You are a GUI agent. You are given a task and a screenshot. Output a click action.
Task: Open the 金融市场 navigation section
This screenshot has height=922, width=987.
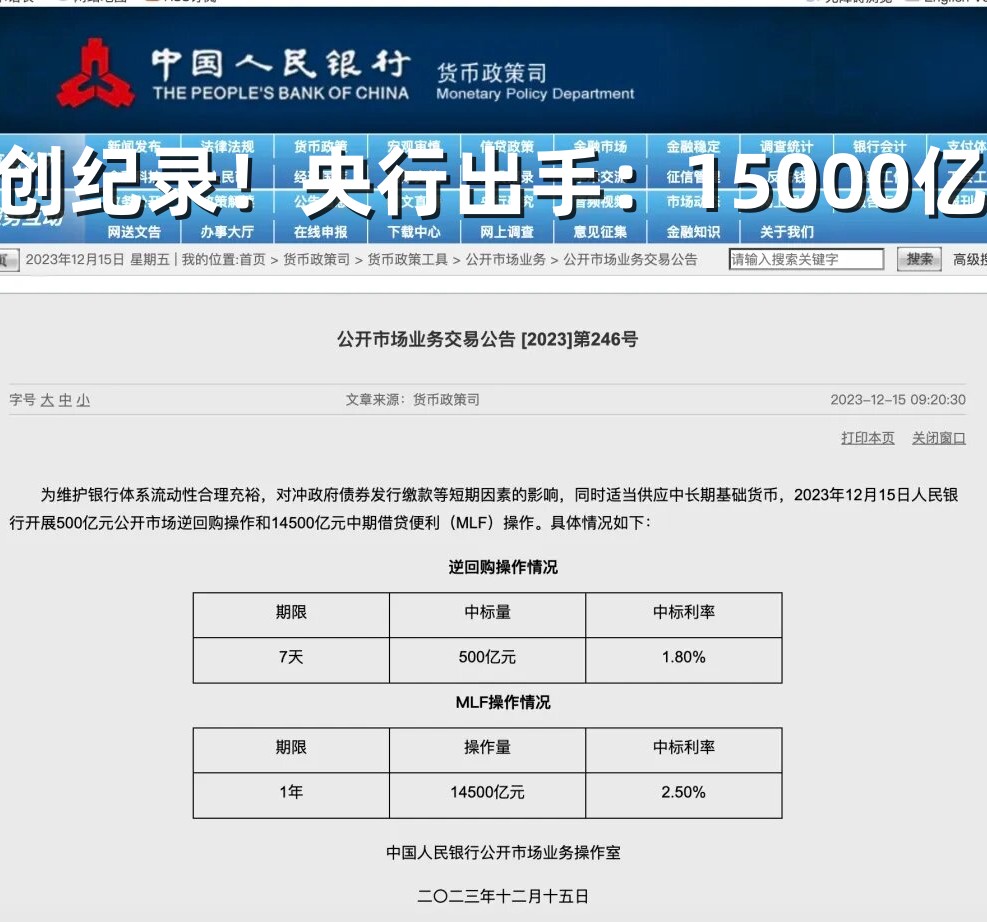(600, 144)
